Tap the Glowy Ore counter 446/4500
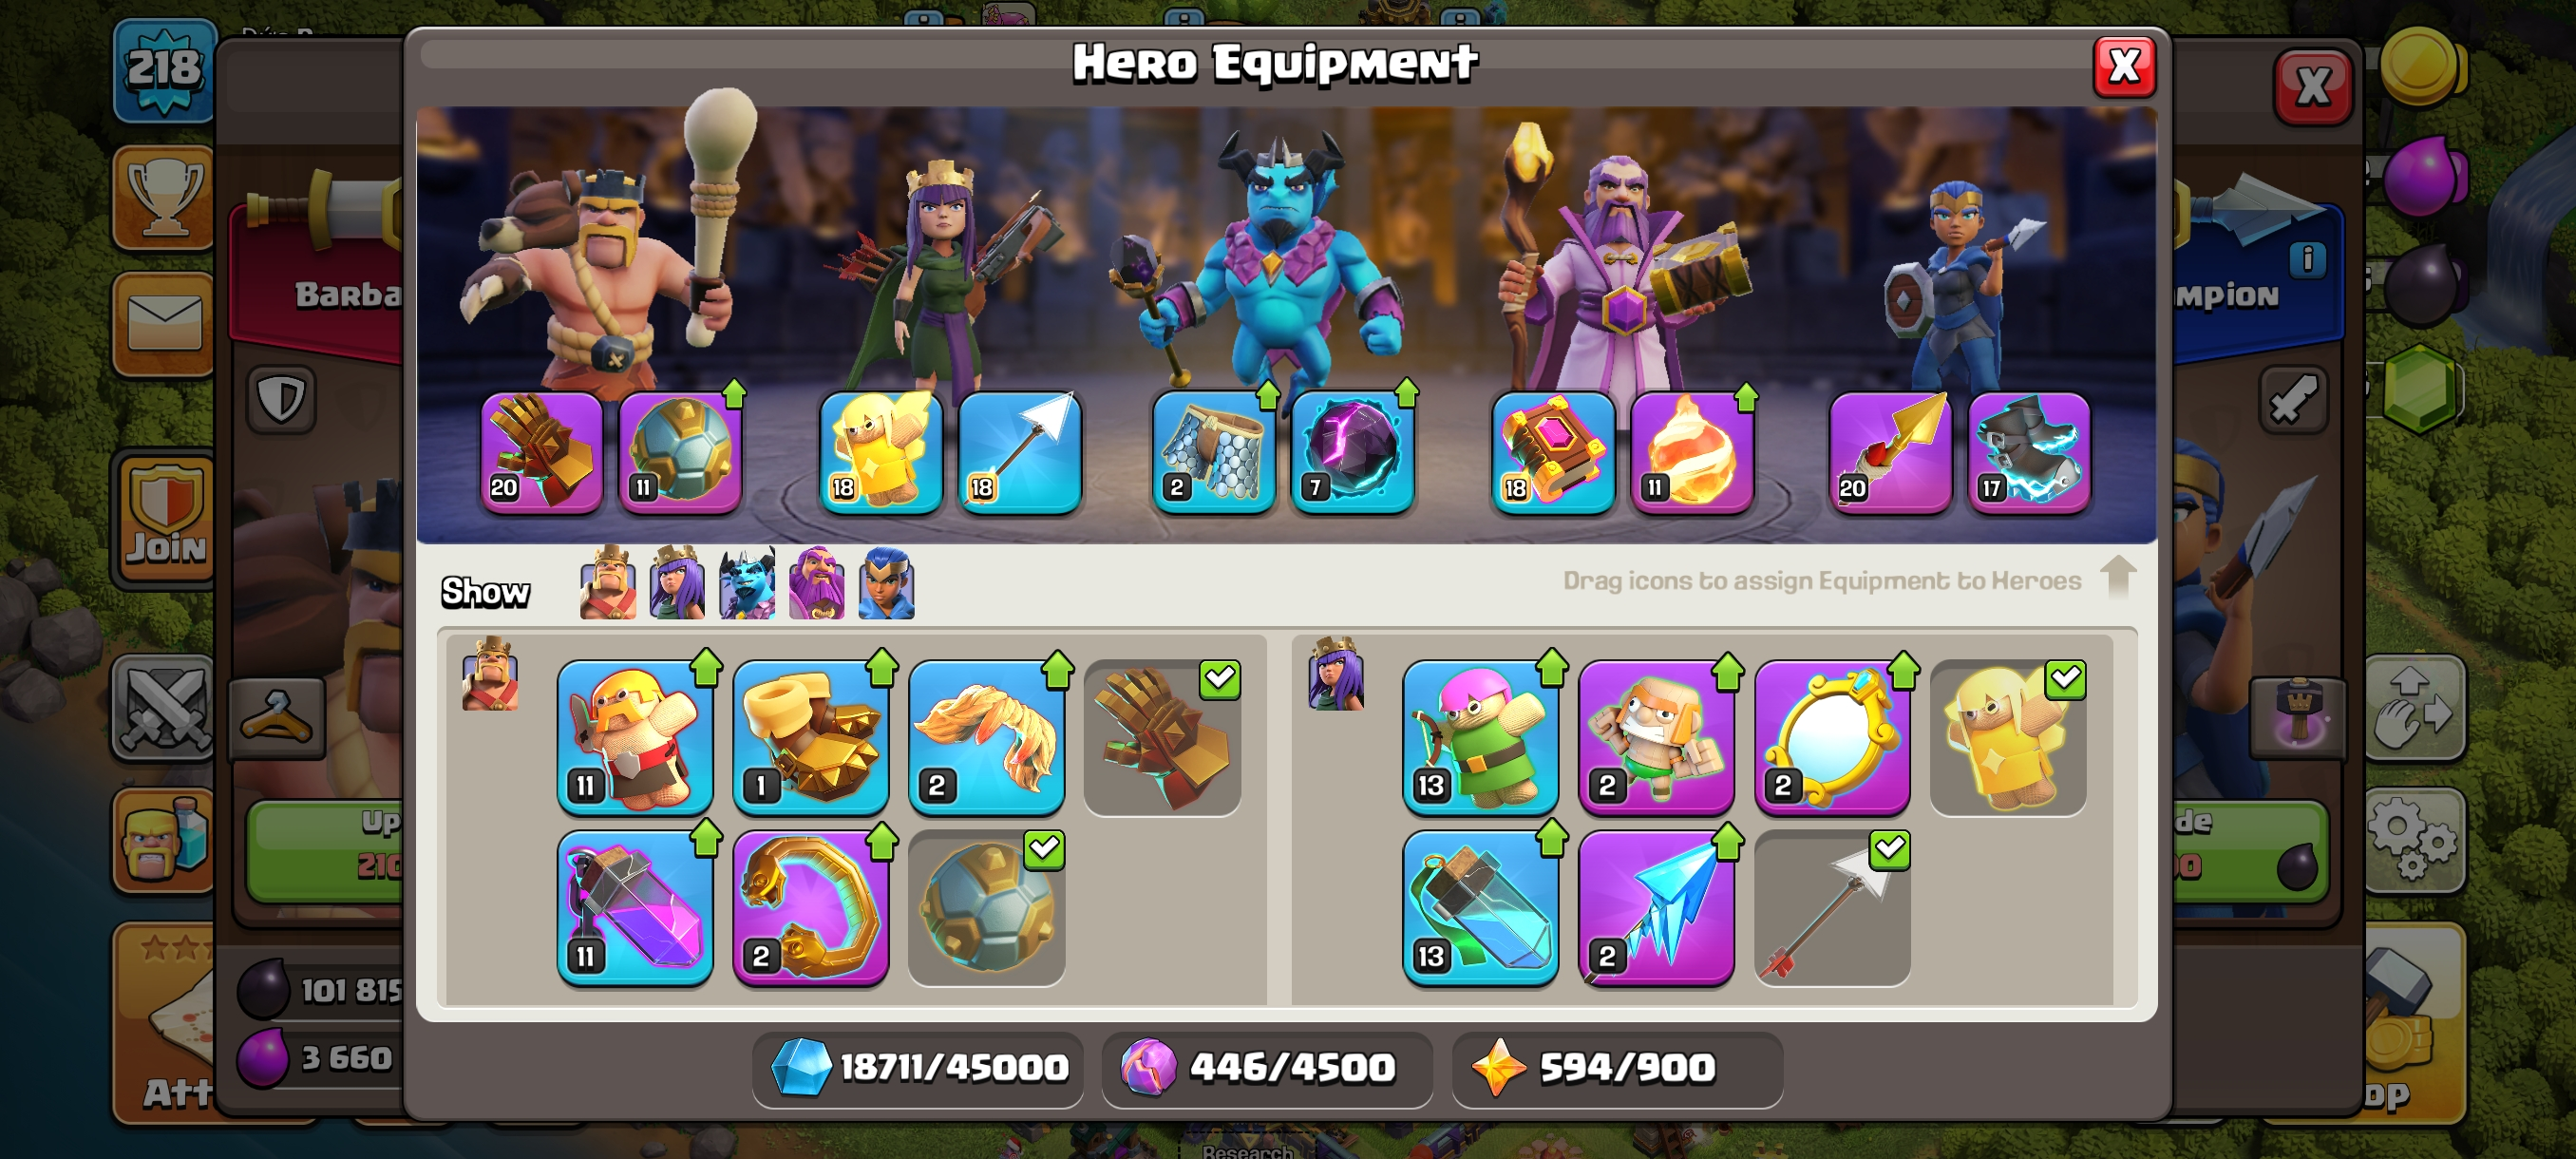The width and height of the screenshot is (2576, 1159). coord(1267,1068)
